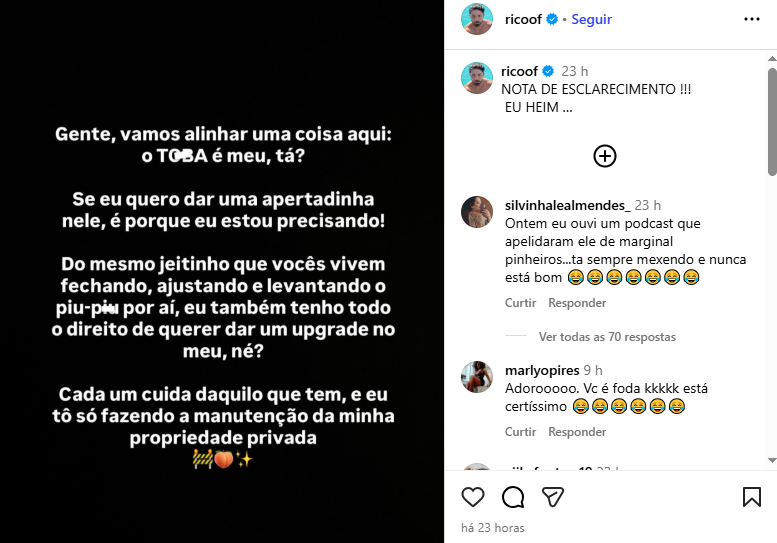Open the ricoof profile picture in the header

pyautogui.click(x=477, y=19)
